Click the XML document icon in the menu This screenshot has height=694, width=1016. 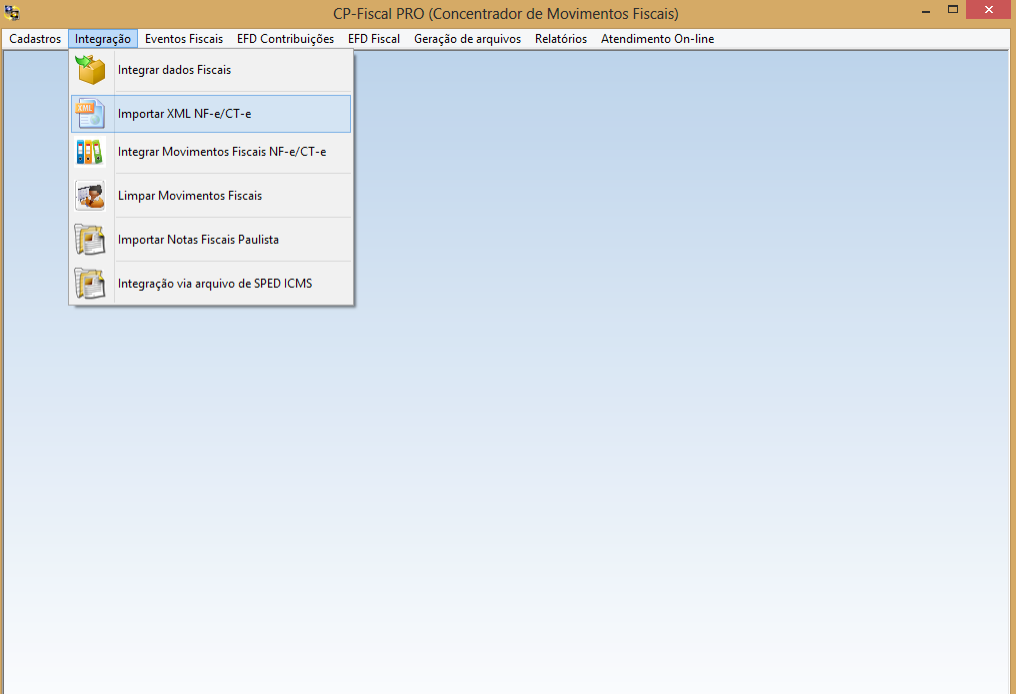(x=90, y=114)
